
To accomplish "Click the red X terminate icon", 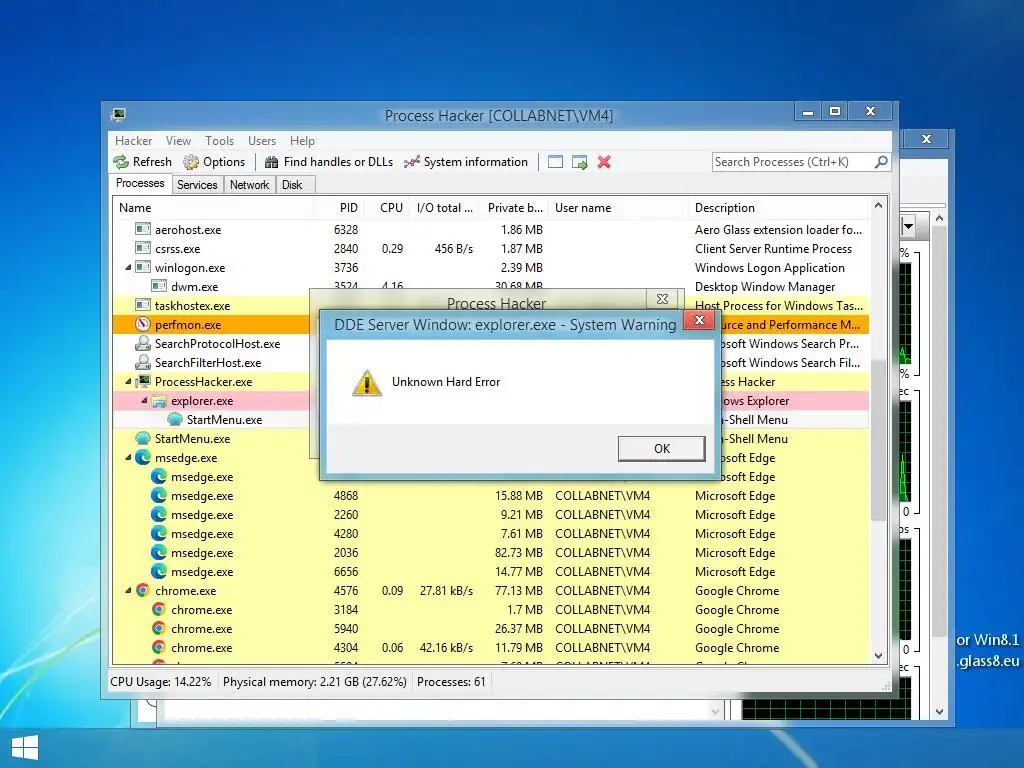I will pos(604,162).
